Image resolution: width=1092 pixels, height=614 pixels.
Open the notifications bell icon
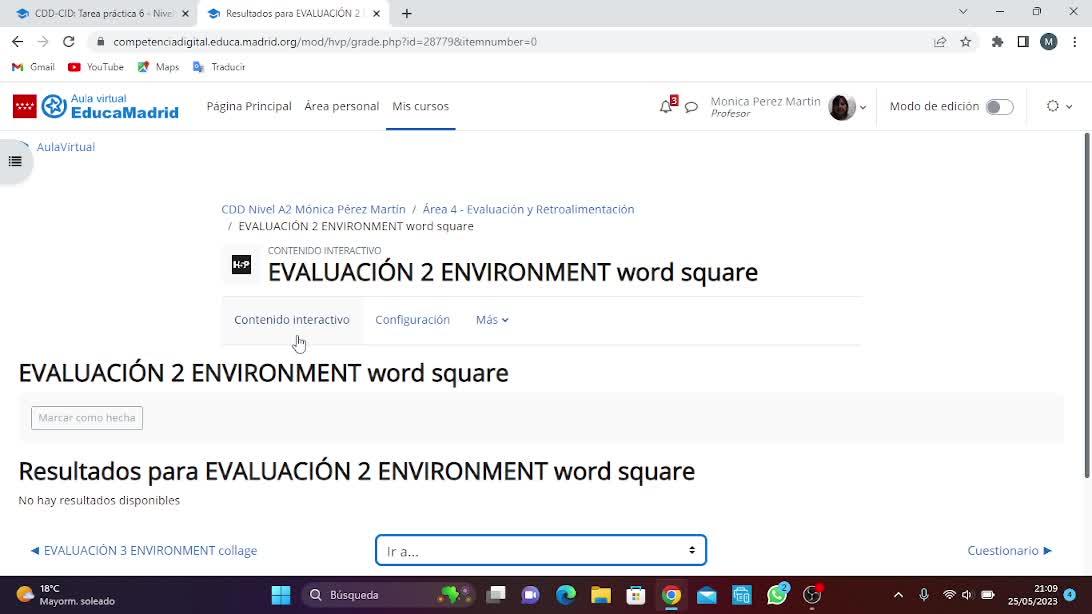pyautogui.click(x=666, y=107)
